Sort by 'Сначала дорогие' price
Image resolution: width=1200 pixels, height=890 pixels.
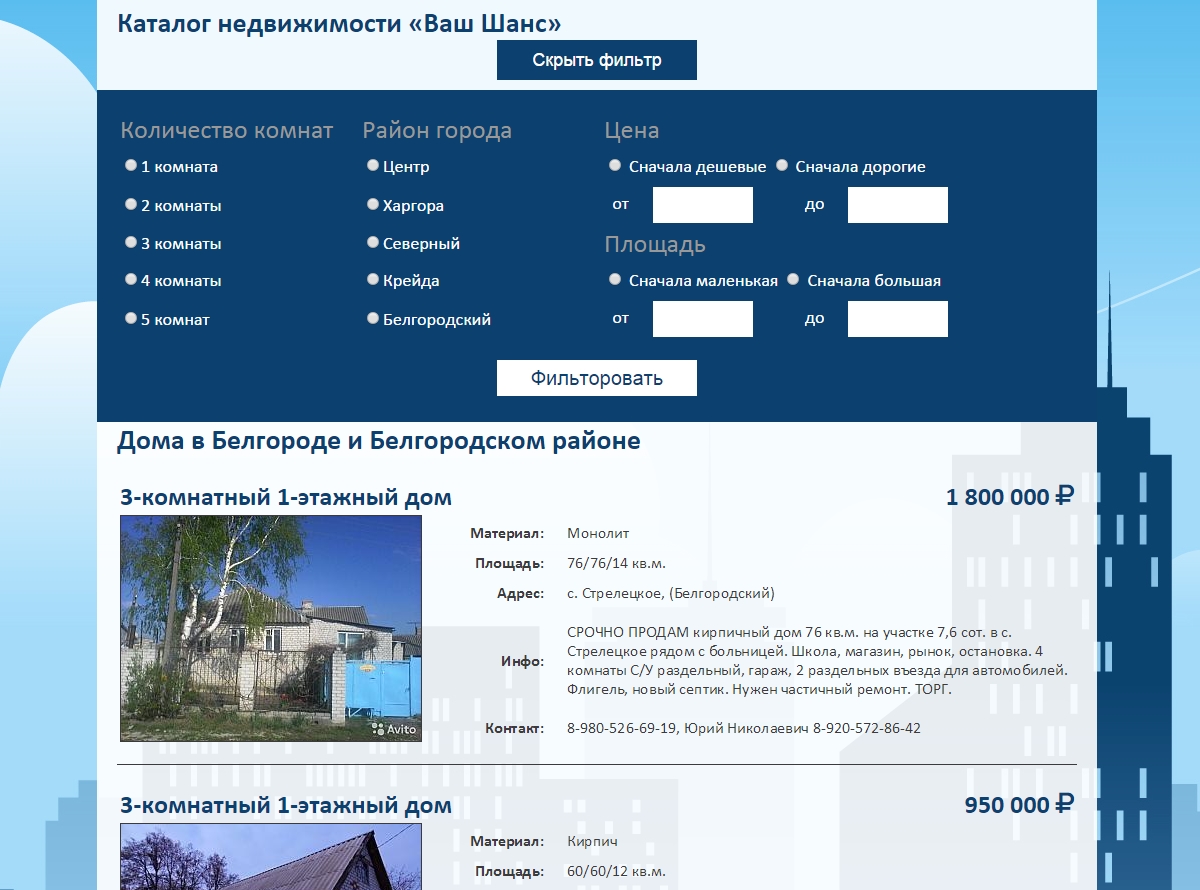tap(782, 166)
